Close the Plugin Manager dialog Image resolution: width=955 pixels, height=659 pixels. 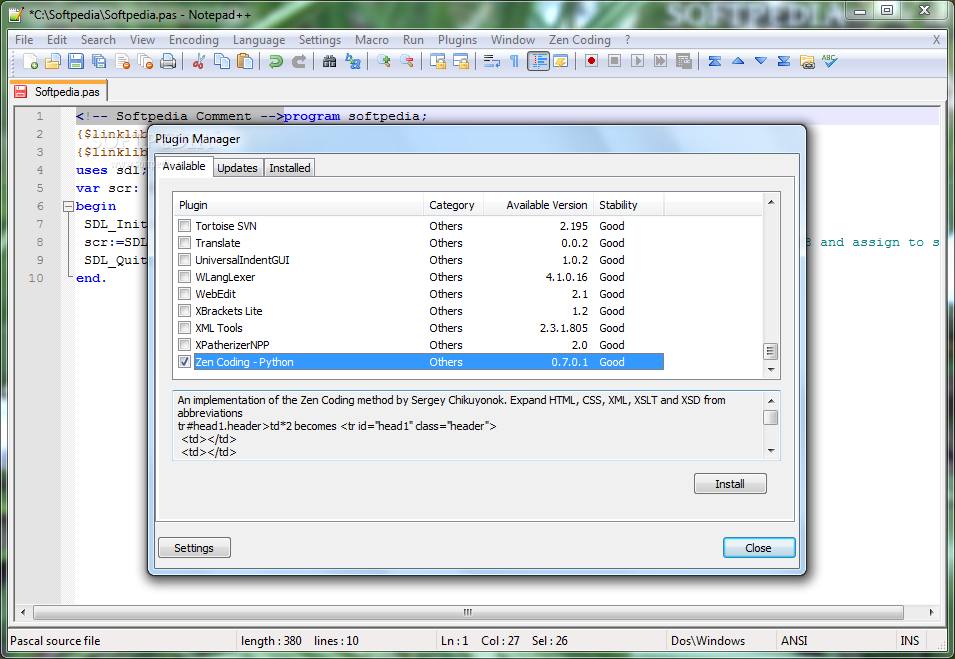[x=758, y=548]
